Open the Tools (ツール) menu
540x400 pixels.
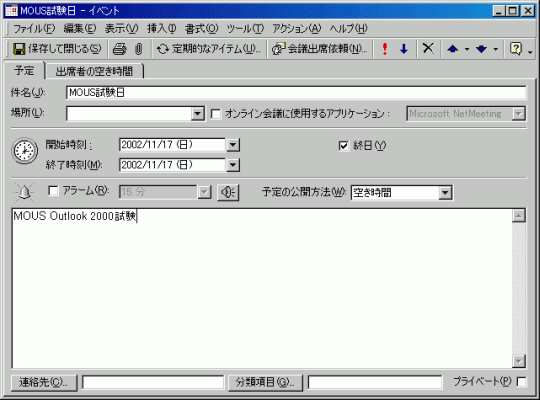245,29
